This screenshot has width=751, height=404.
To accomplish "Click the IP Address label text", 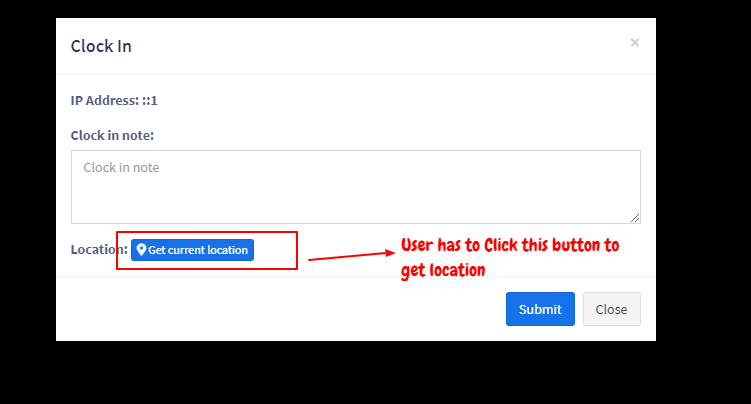I will [105, 101].
